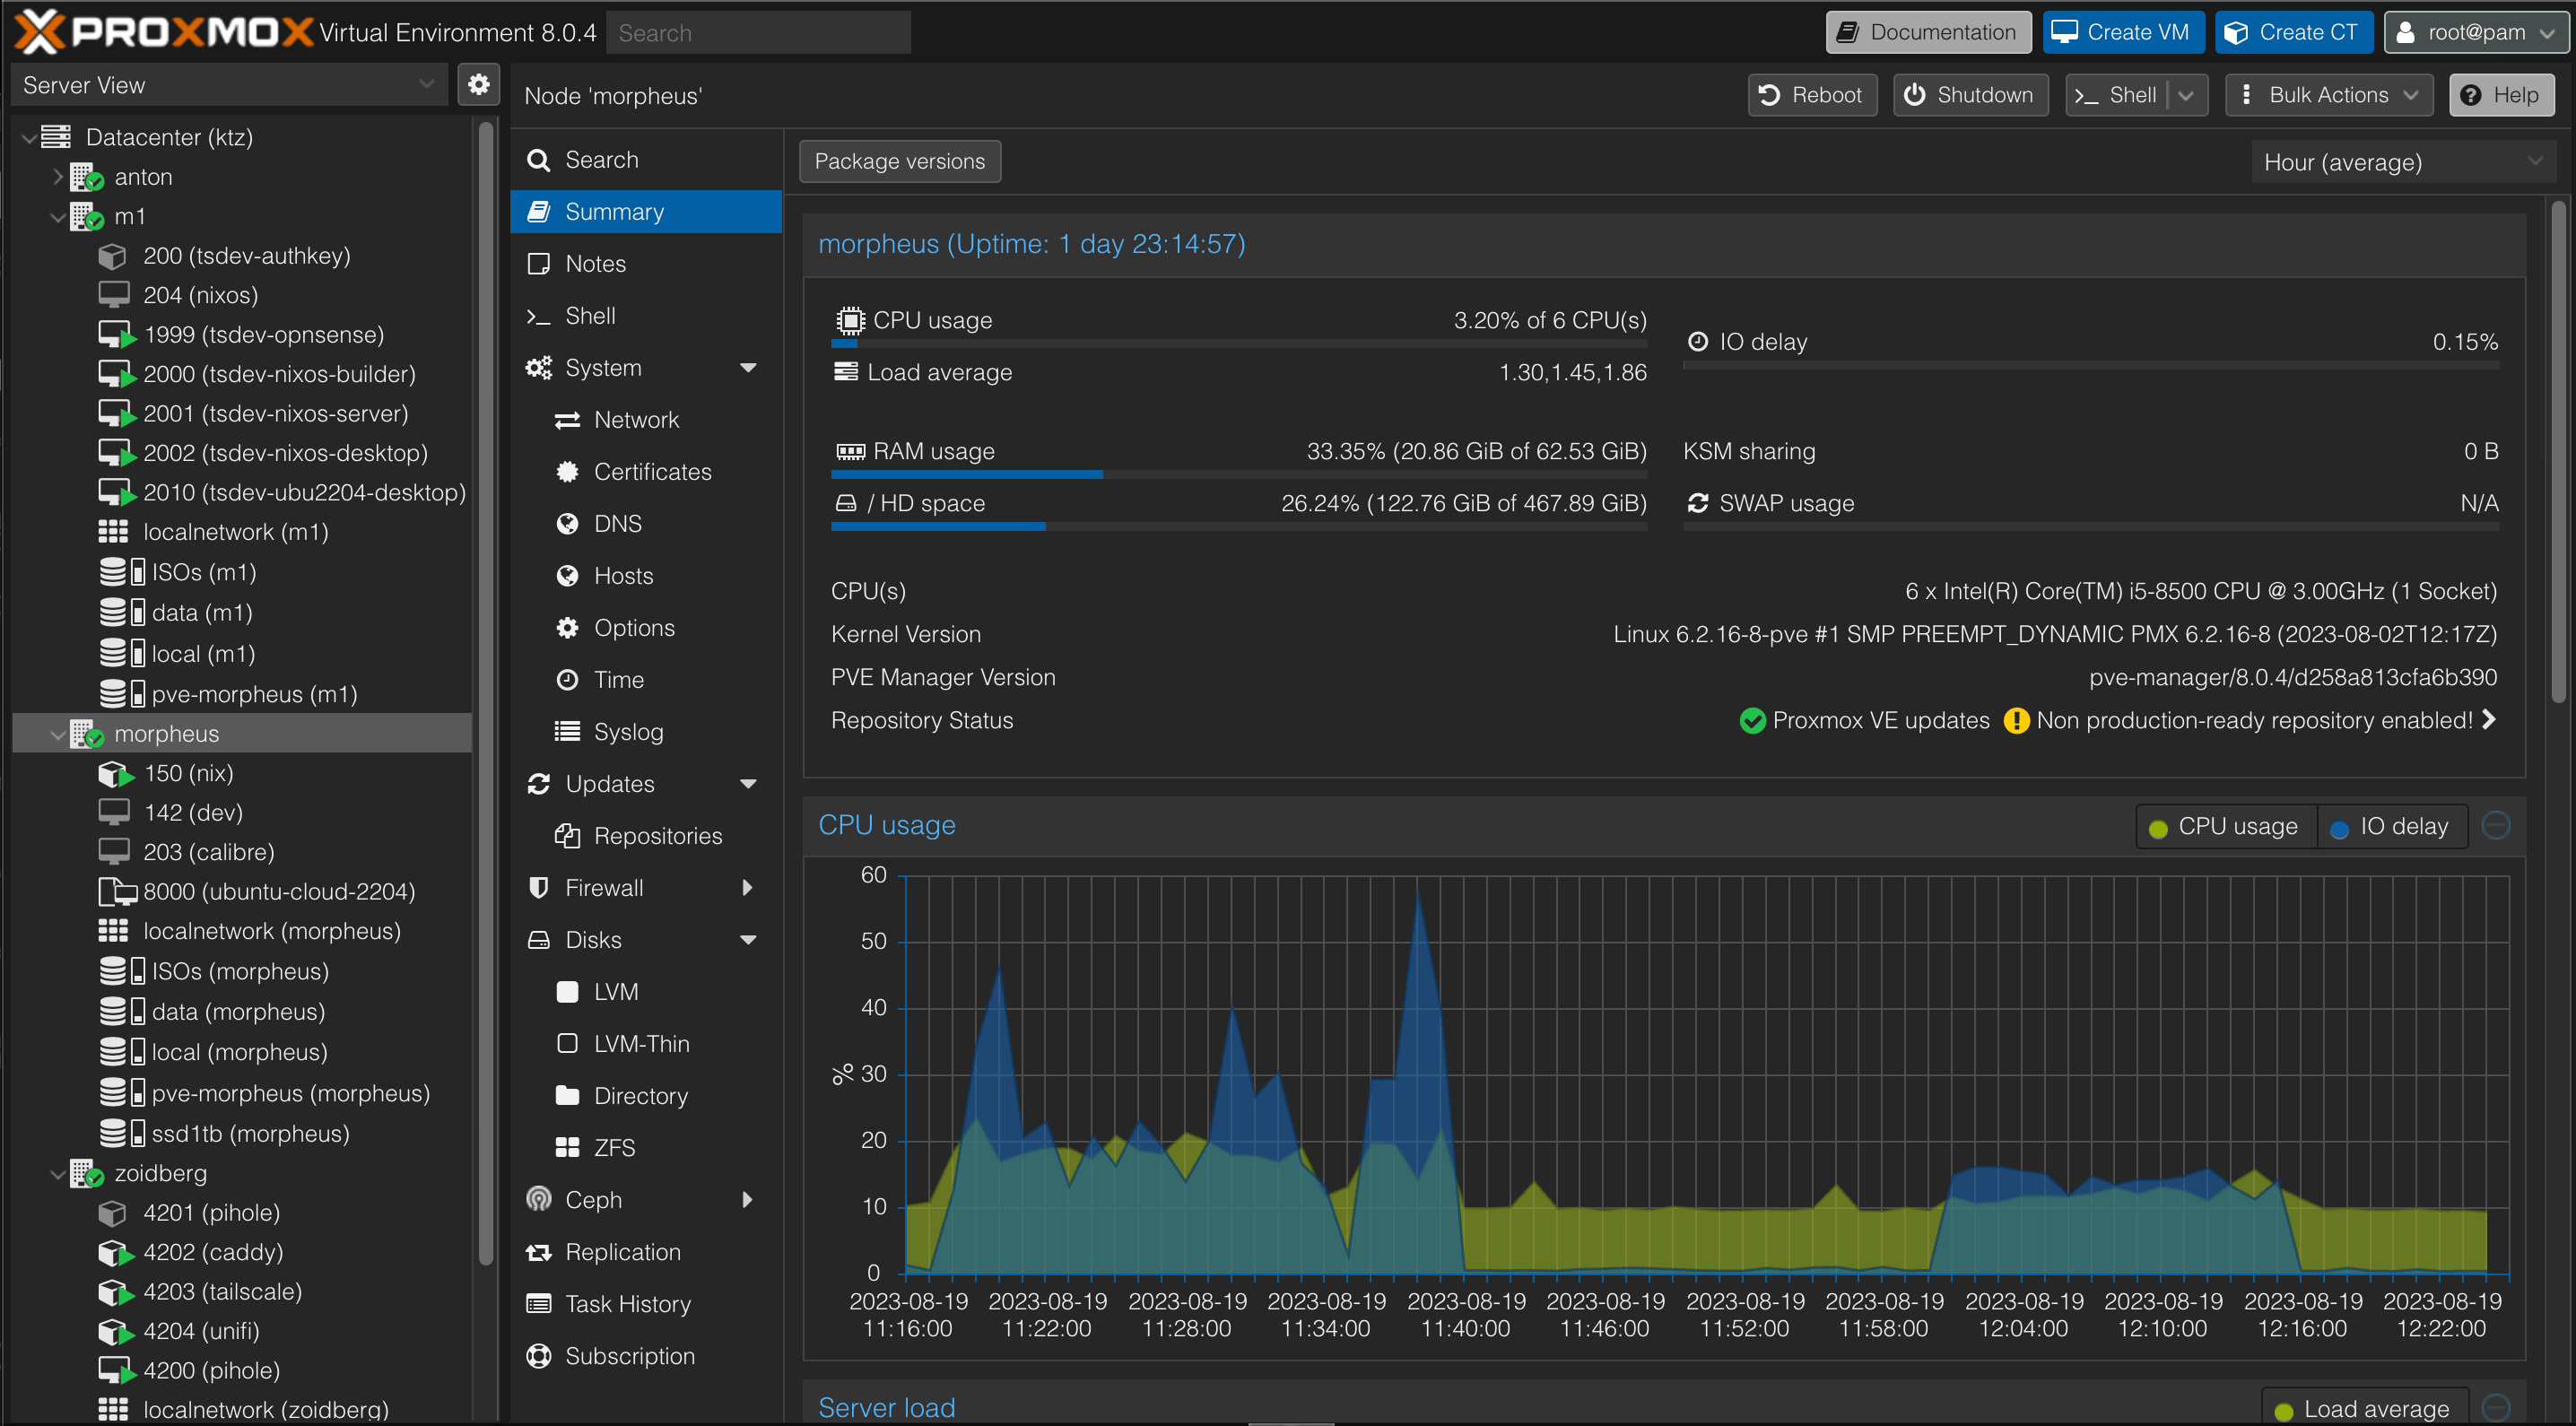2576x1426 pixels.
Task: Open the Replication section
Action: pos(622,1251)
